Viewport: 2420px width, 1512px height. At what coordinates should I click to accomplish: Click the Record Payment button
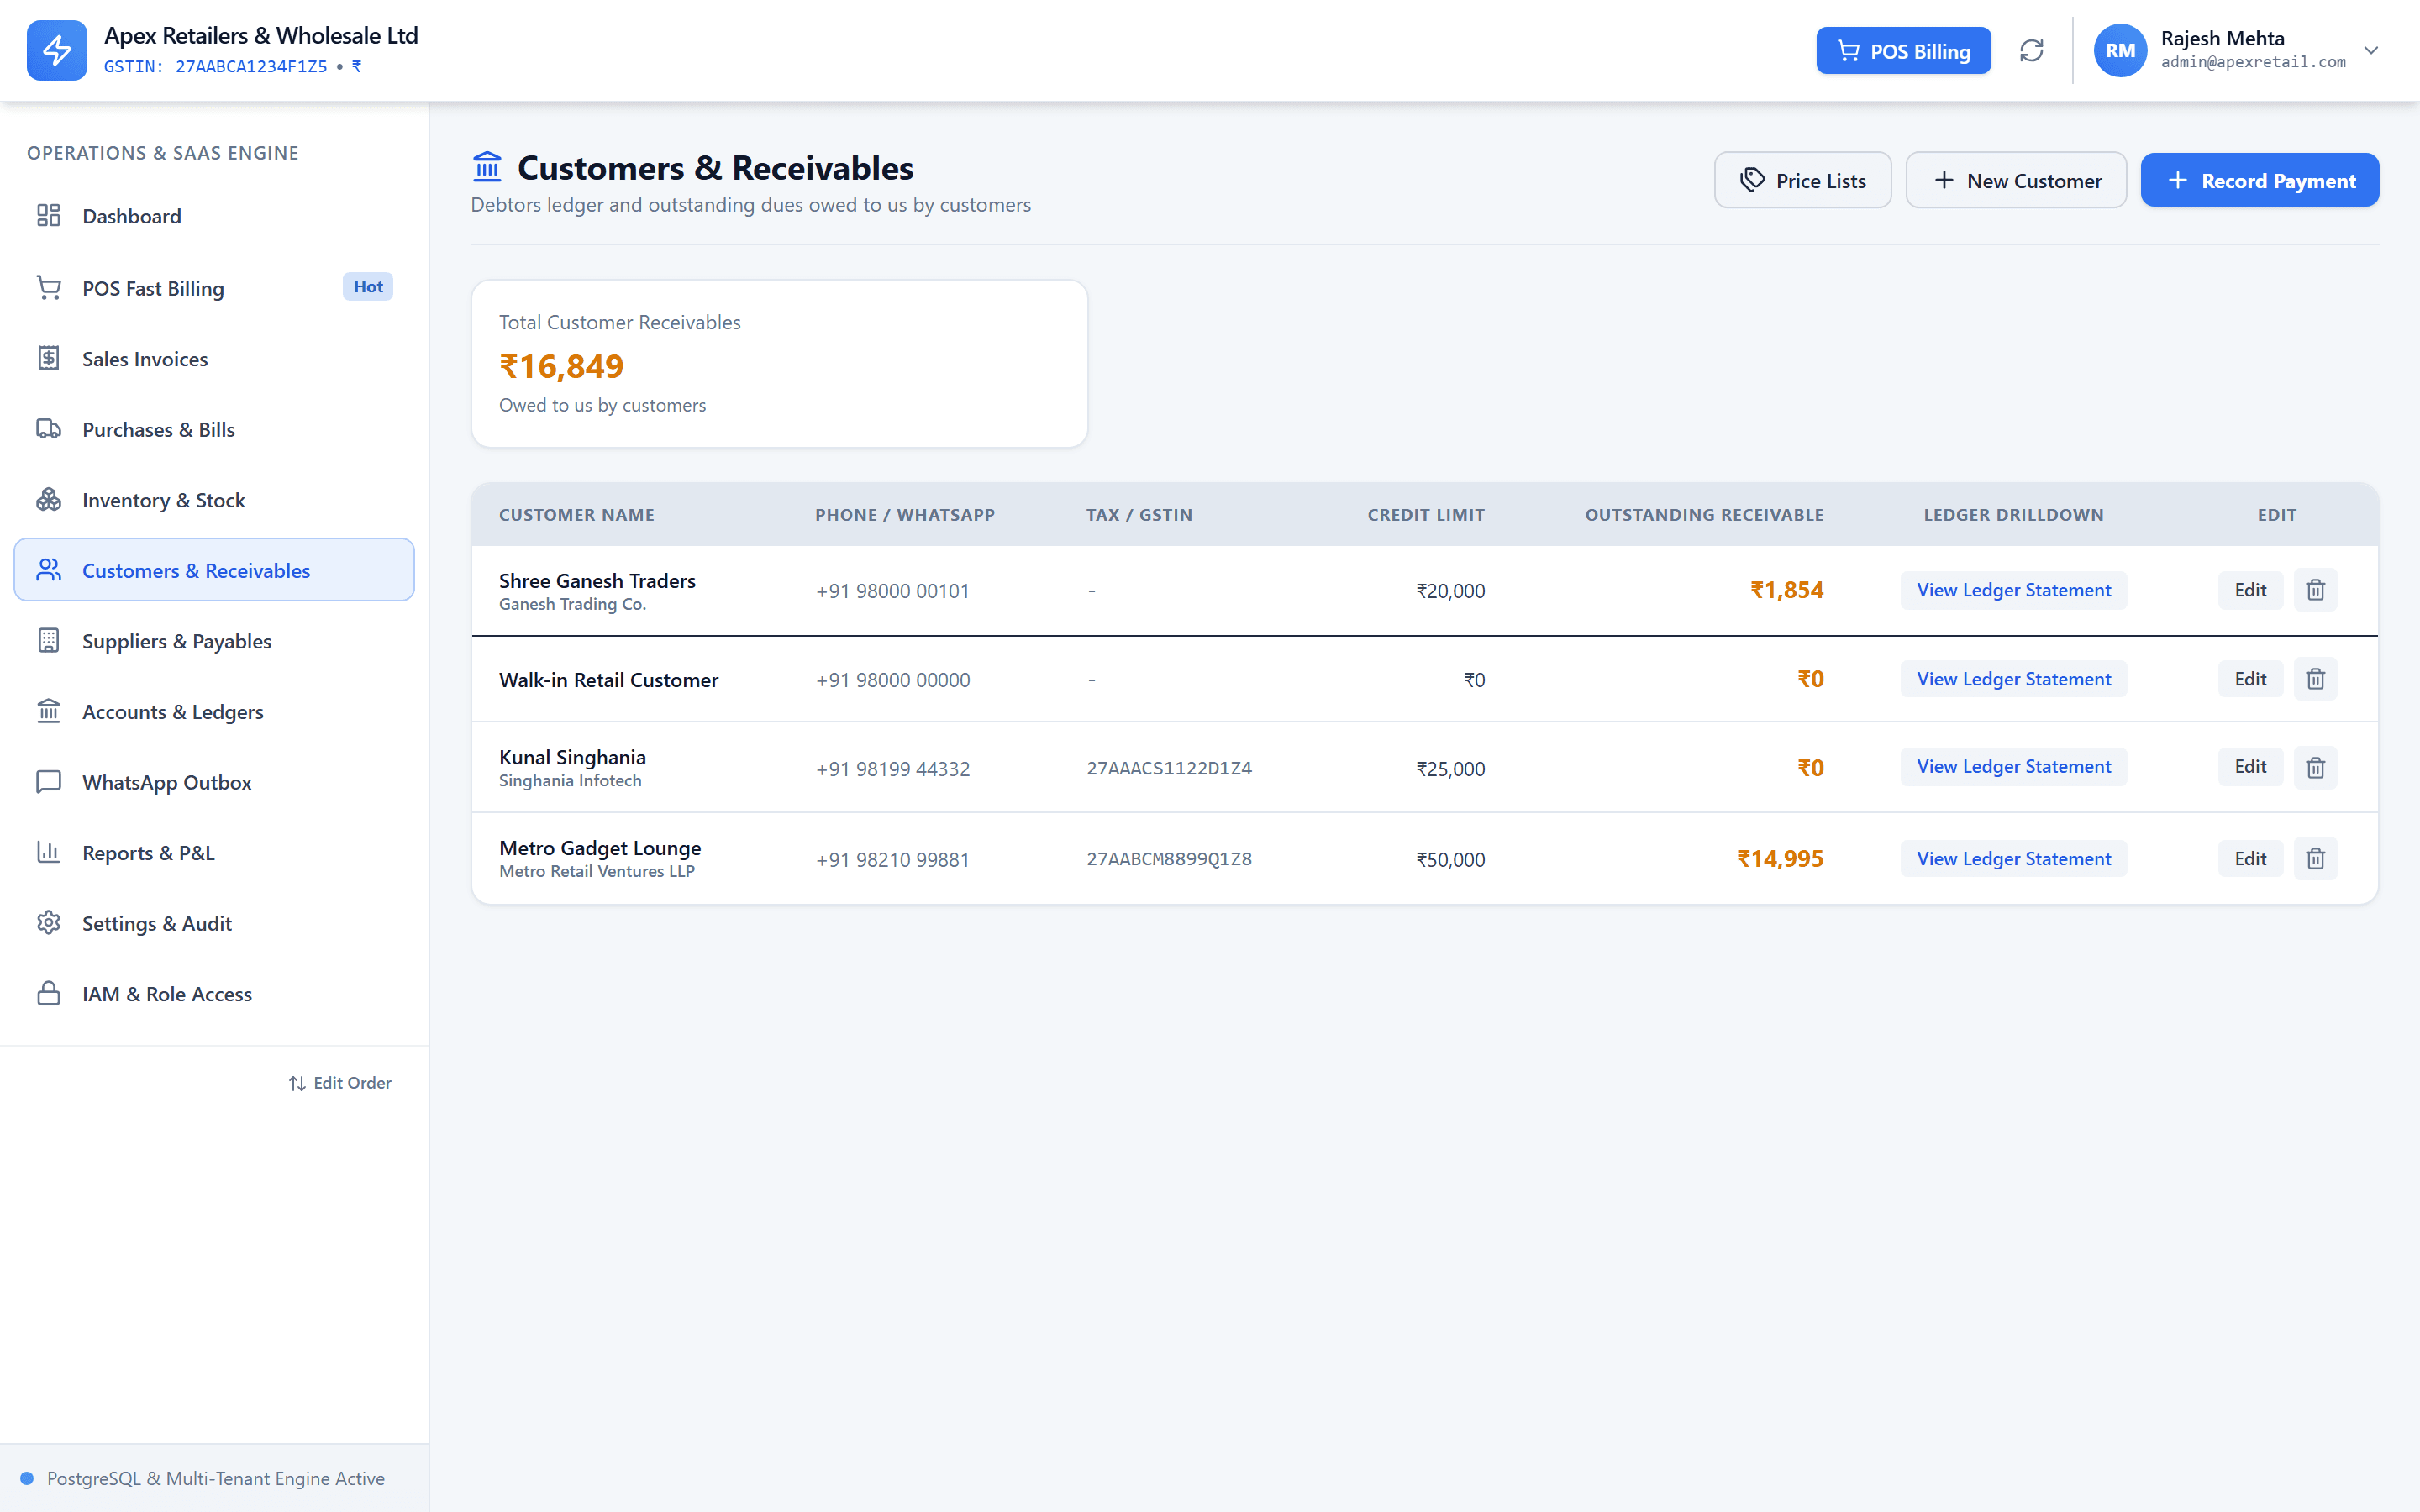[2259, 180]
